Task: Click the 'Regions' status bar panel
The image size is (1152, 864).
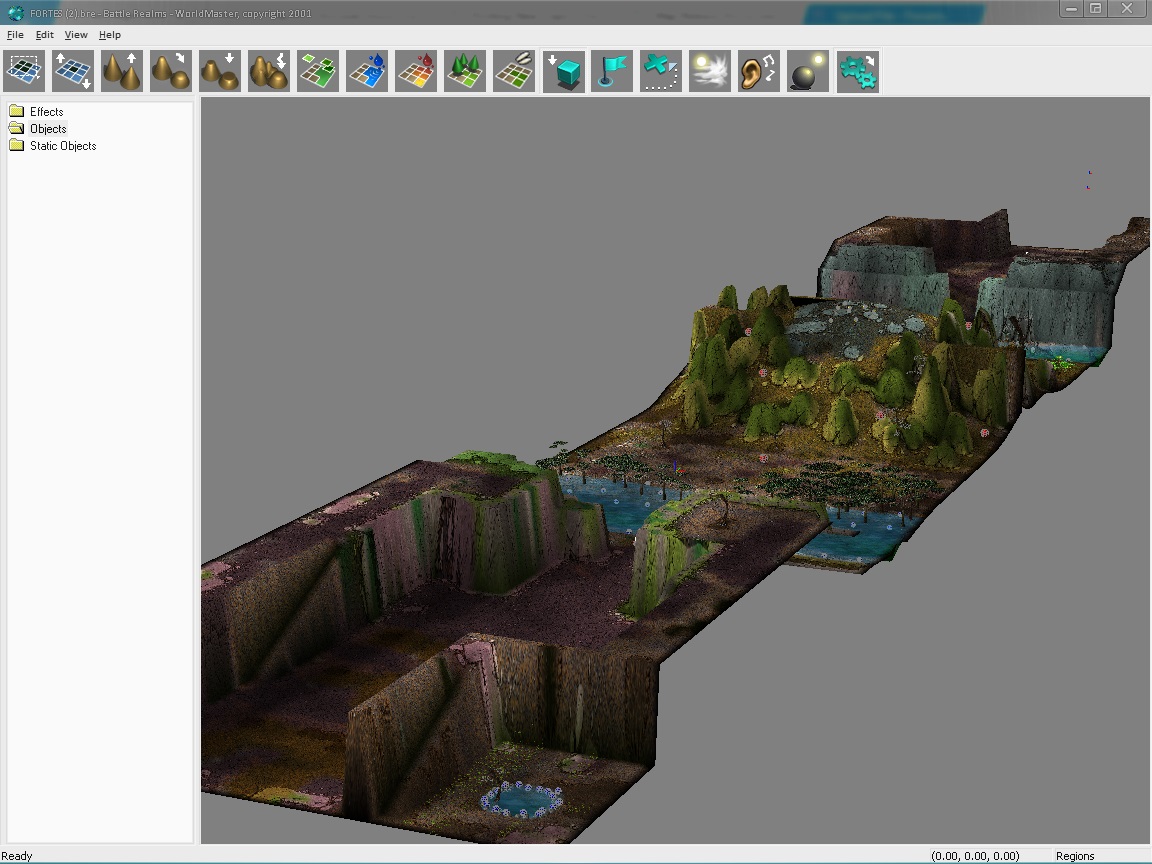Action: click(x=1075, y=856)
